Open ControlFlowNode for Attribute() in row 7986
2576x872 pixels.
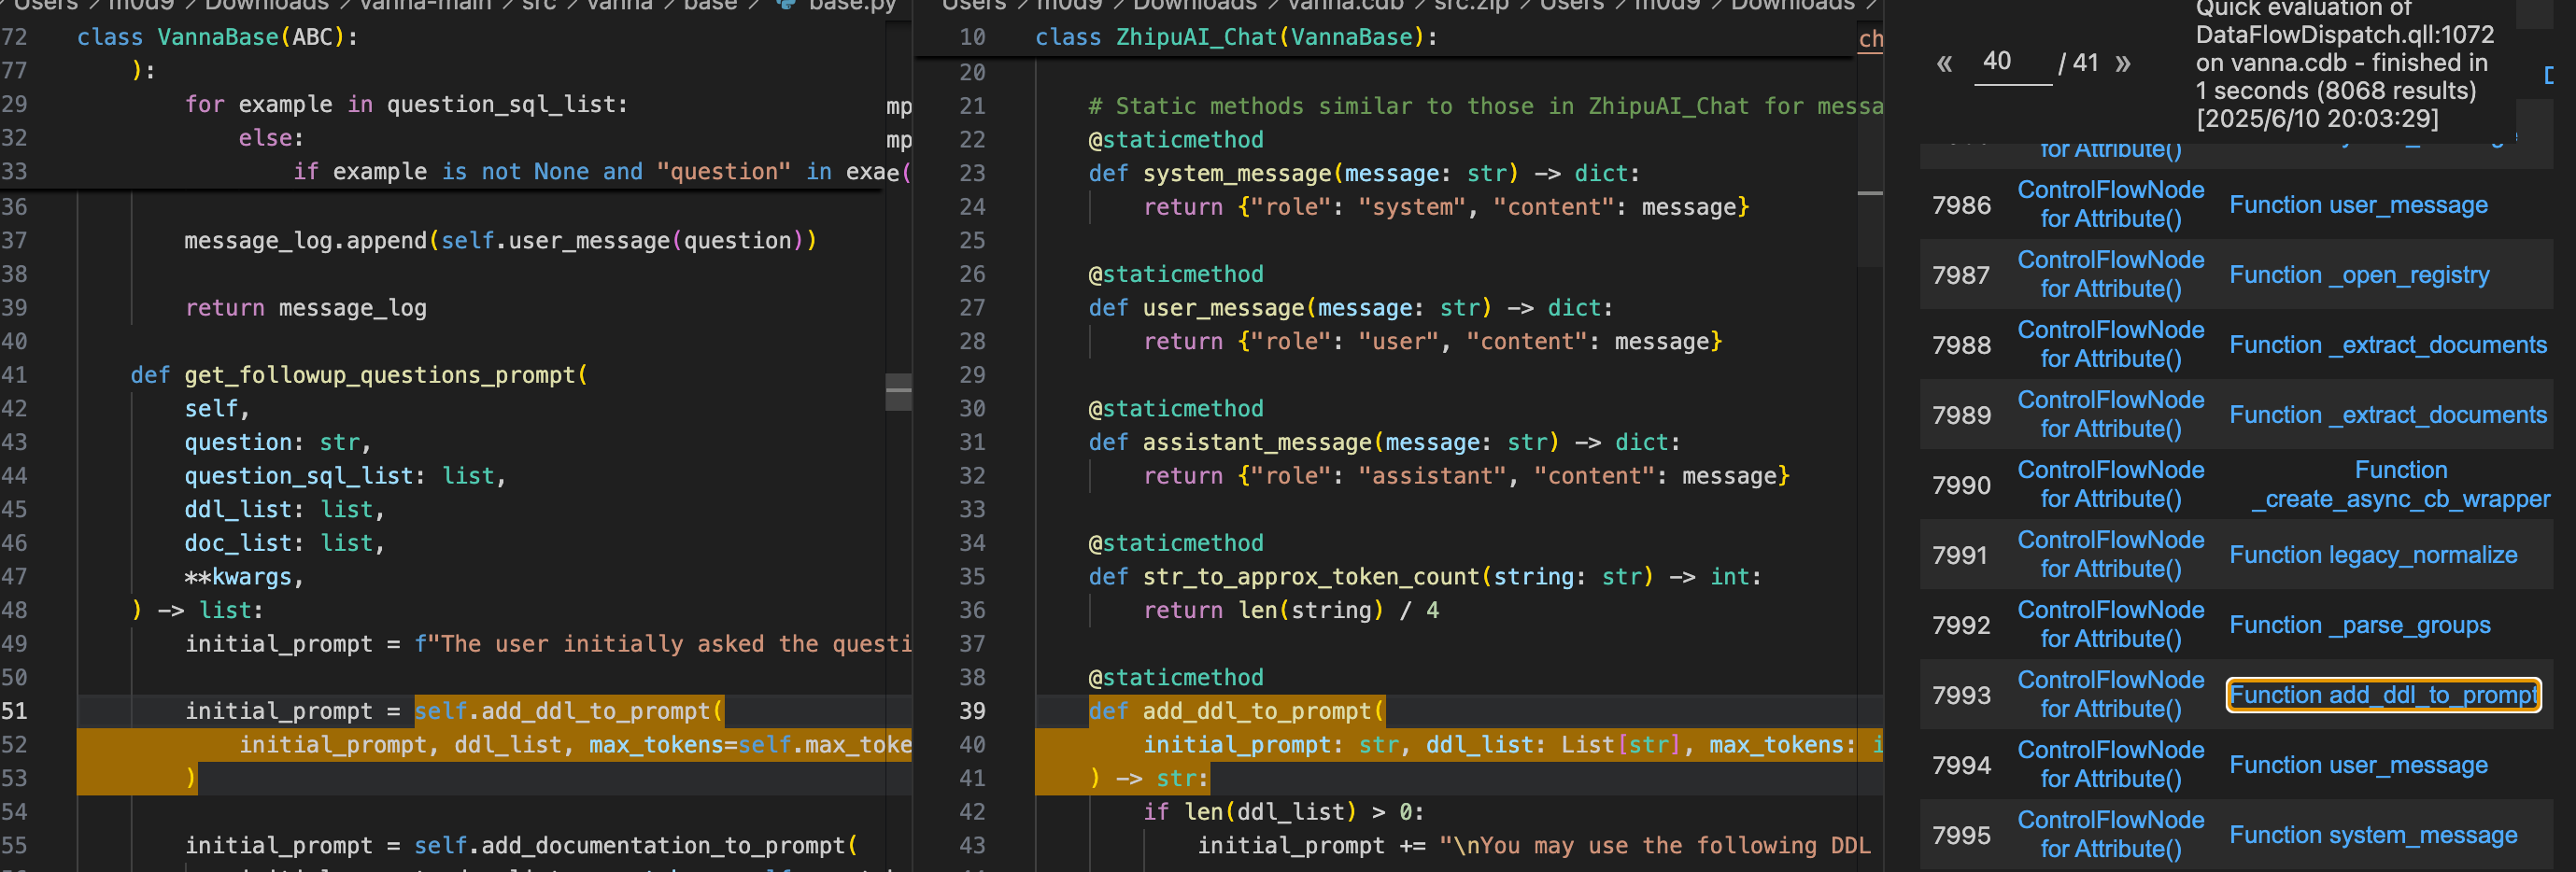pyautogui.click(x=2110, y=204)
